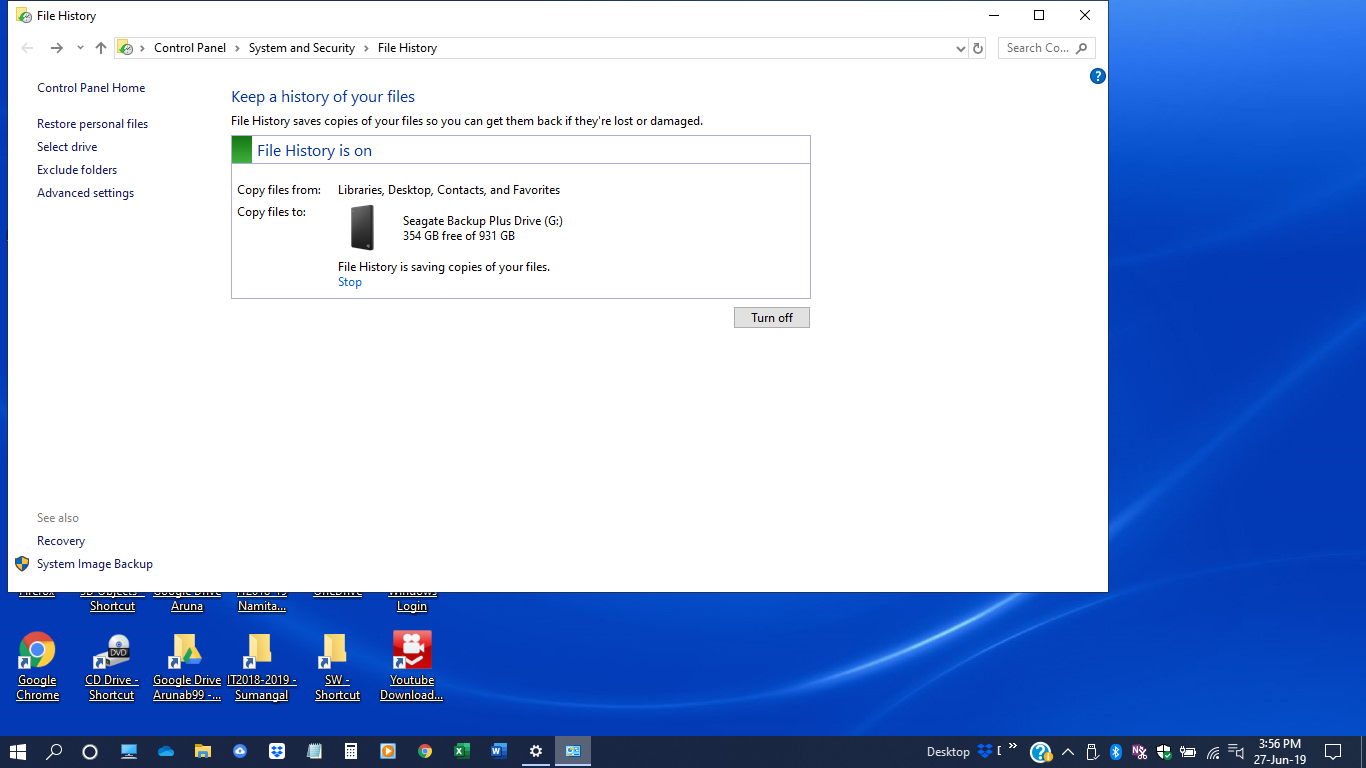Open Excel from the taskbar
1366x768 pixels.
462,751
